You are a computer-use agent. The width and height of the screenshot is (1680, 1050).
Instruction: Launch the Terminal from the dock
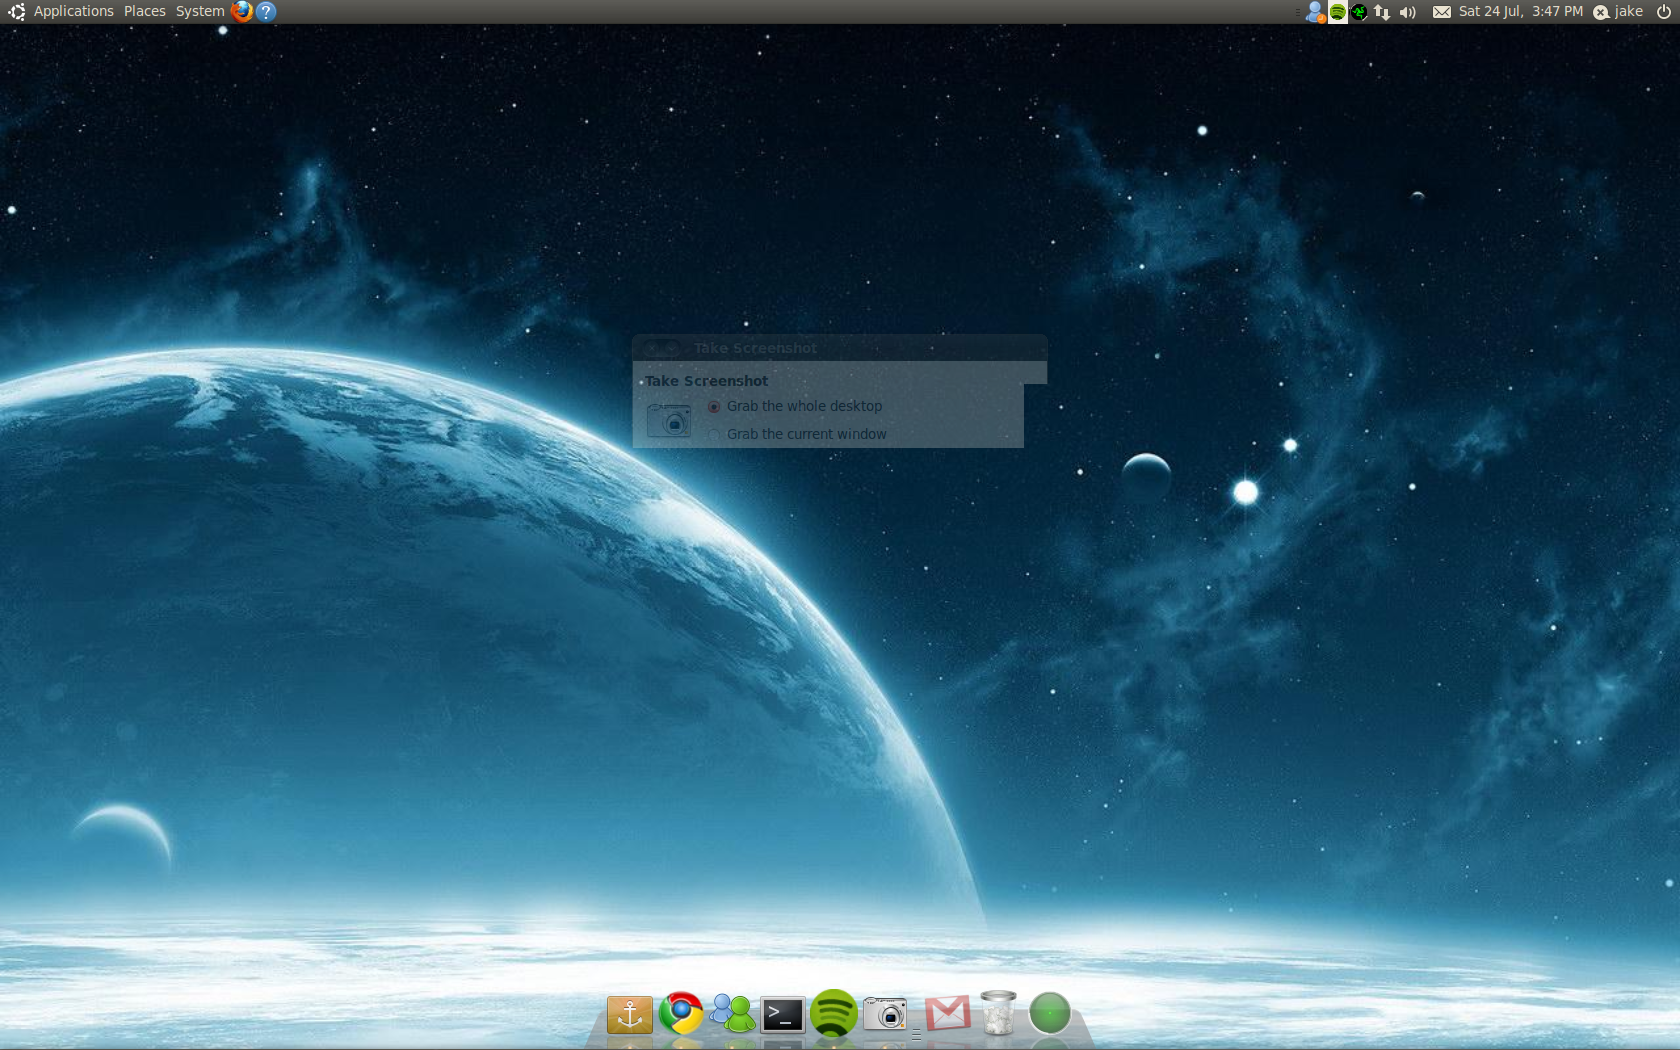pos(783,1014)
